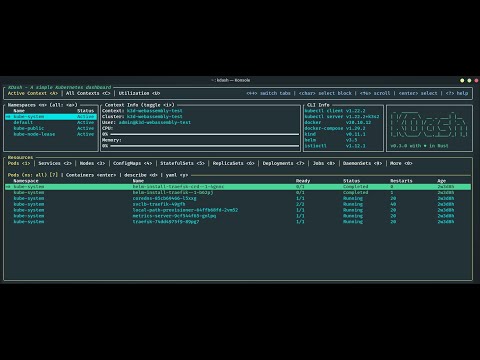Open the ReplicaSets resource tab
Image resolution: width=480 pixels, height=360 pixels.
233,163
